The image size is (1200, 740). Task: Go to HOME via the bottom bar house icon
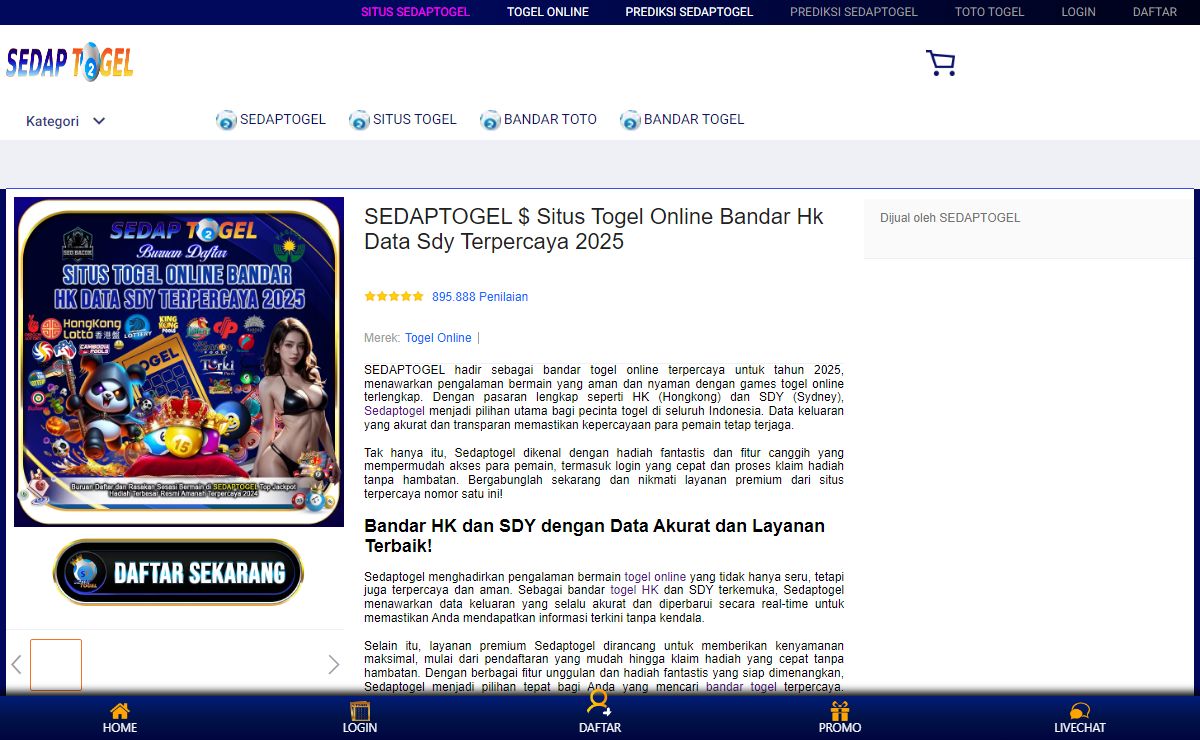pyautogui.click(x=120, y=711)
